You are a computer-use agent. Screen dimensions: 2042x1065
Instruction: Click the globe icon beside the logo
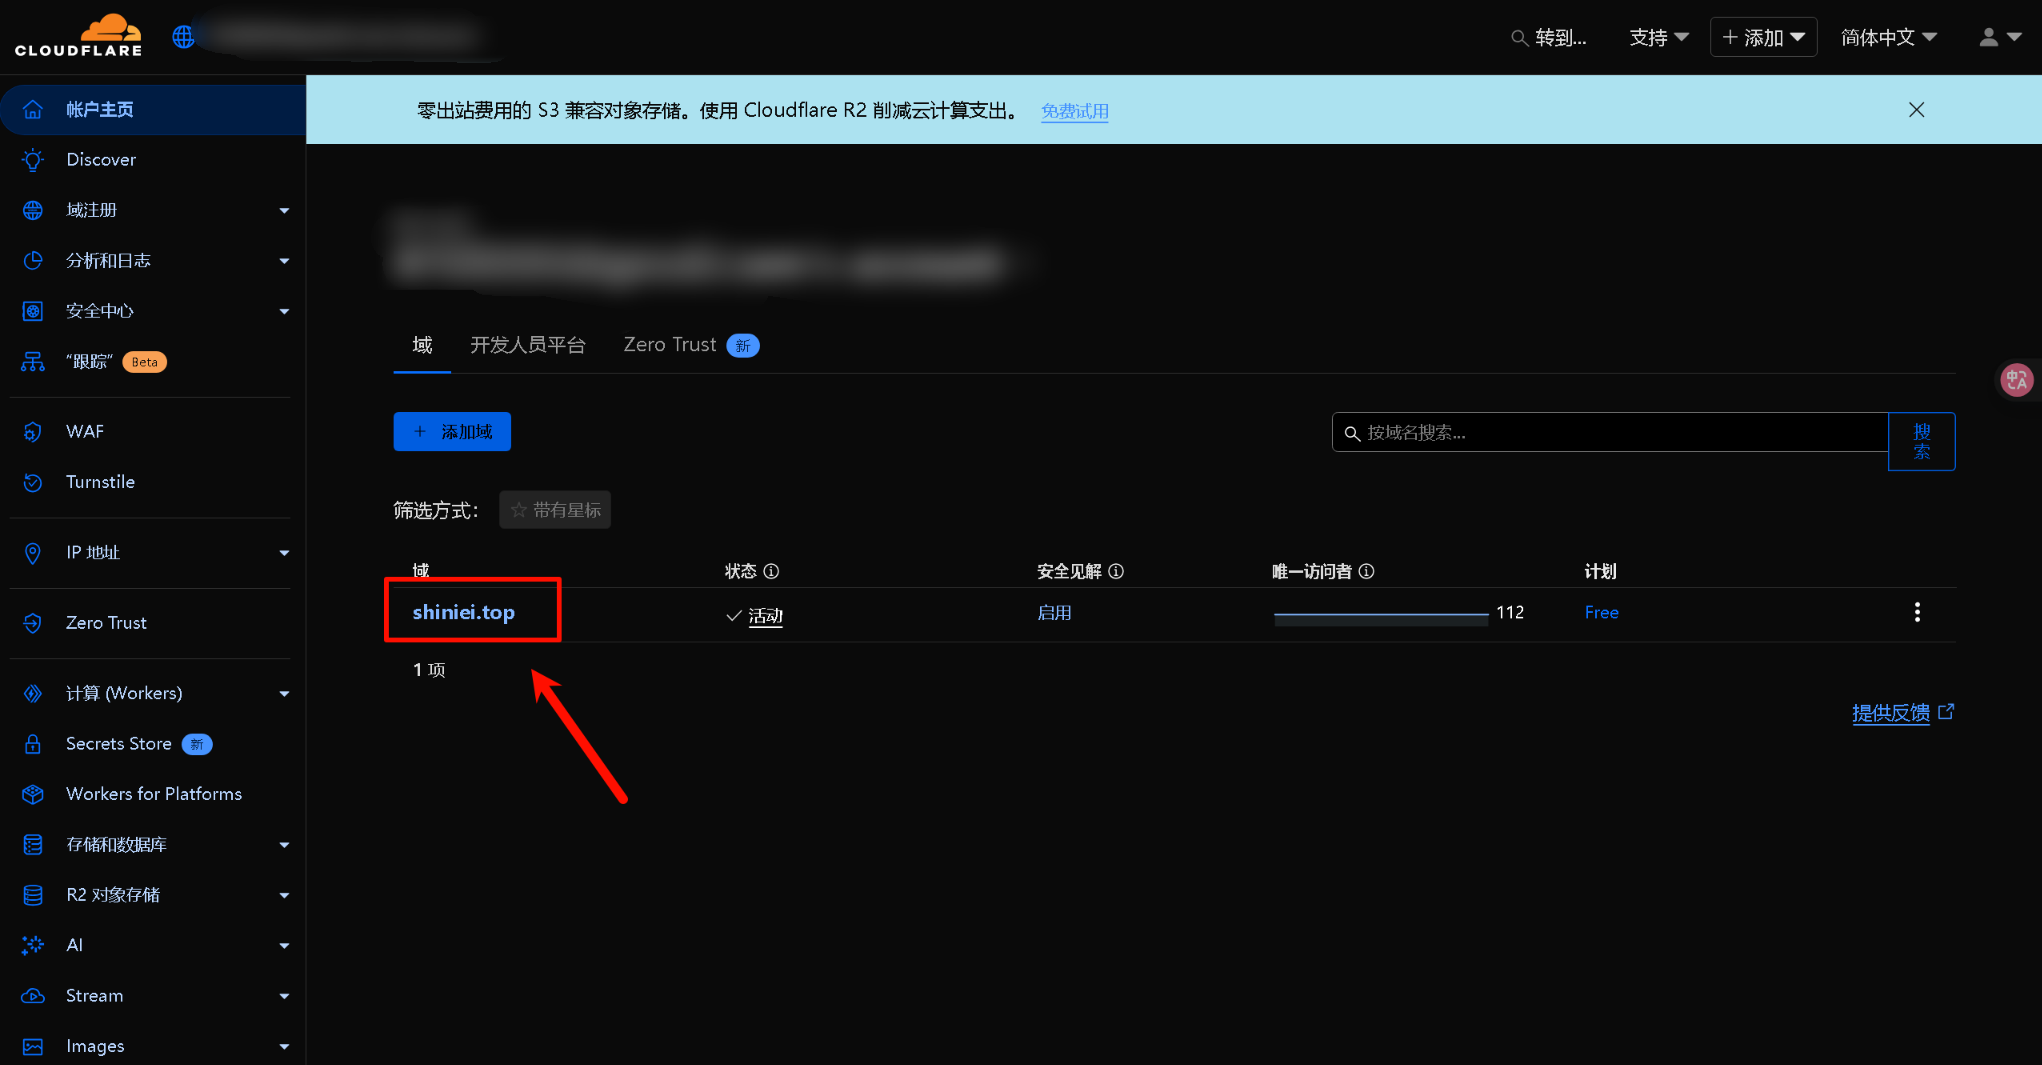pos(183,37)
